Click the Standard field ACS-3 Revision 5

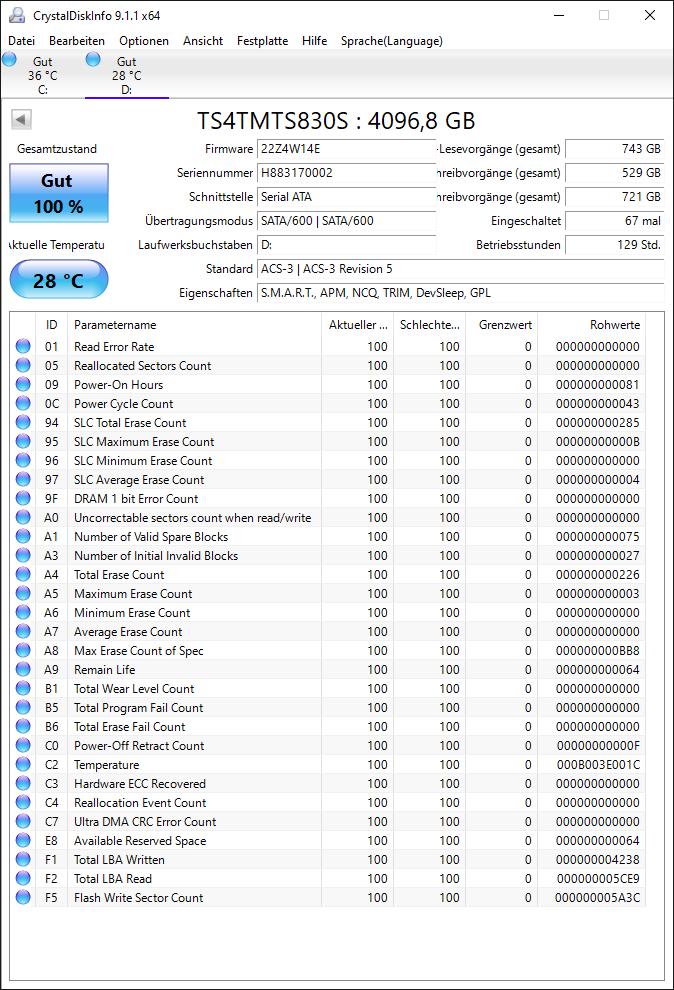click(x=461, y=269)
